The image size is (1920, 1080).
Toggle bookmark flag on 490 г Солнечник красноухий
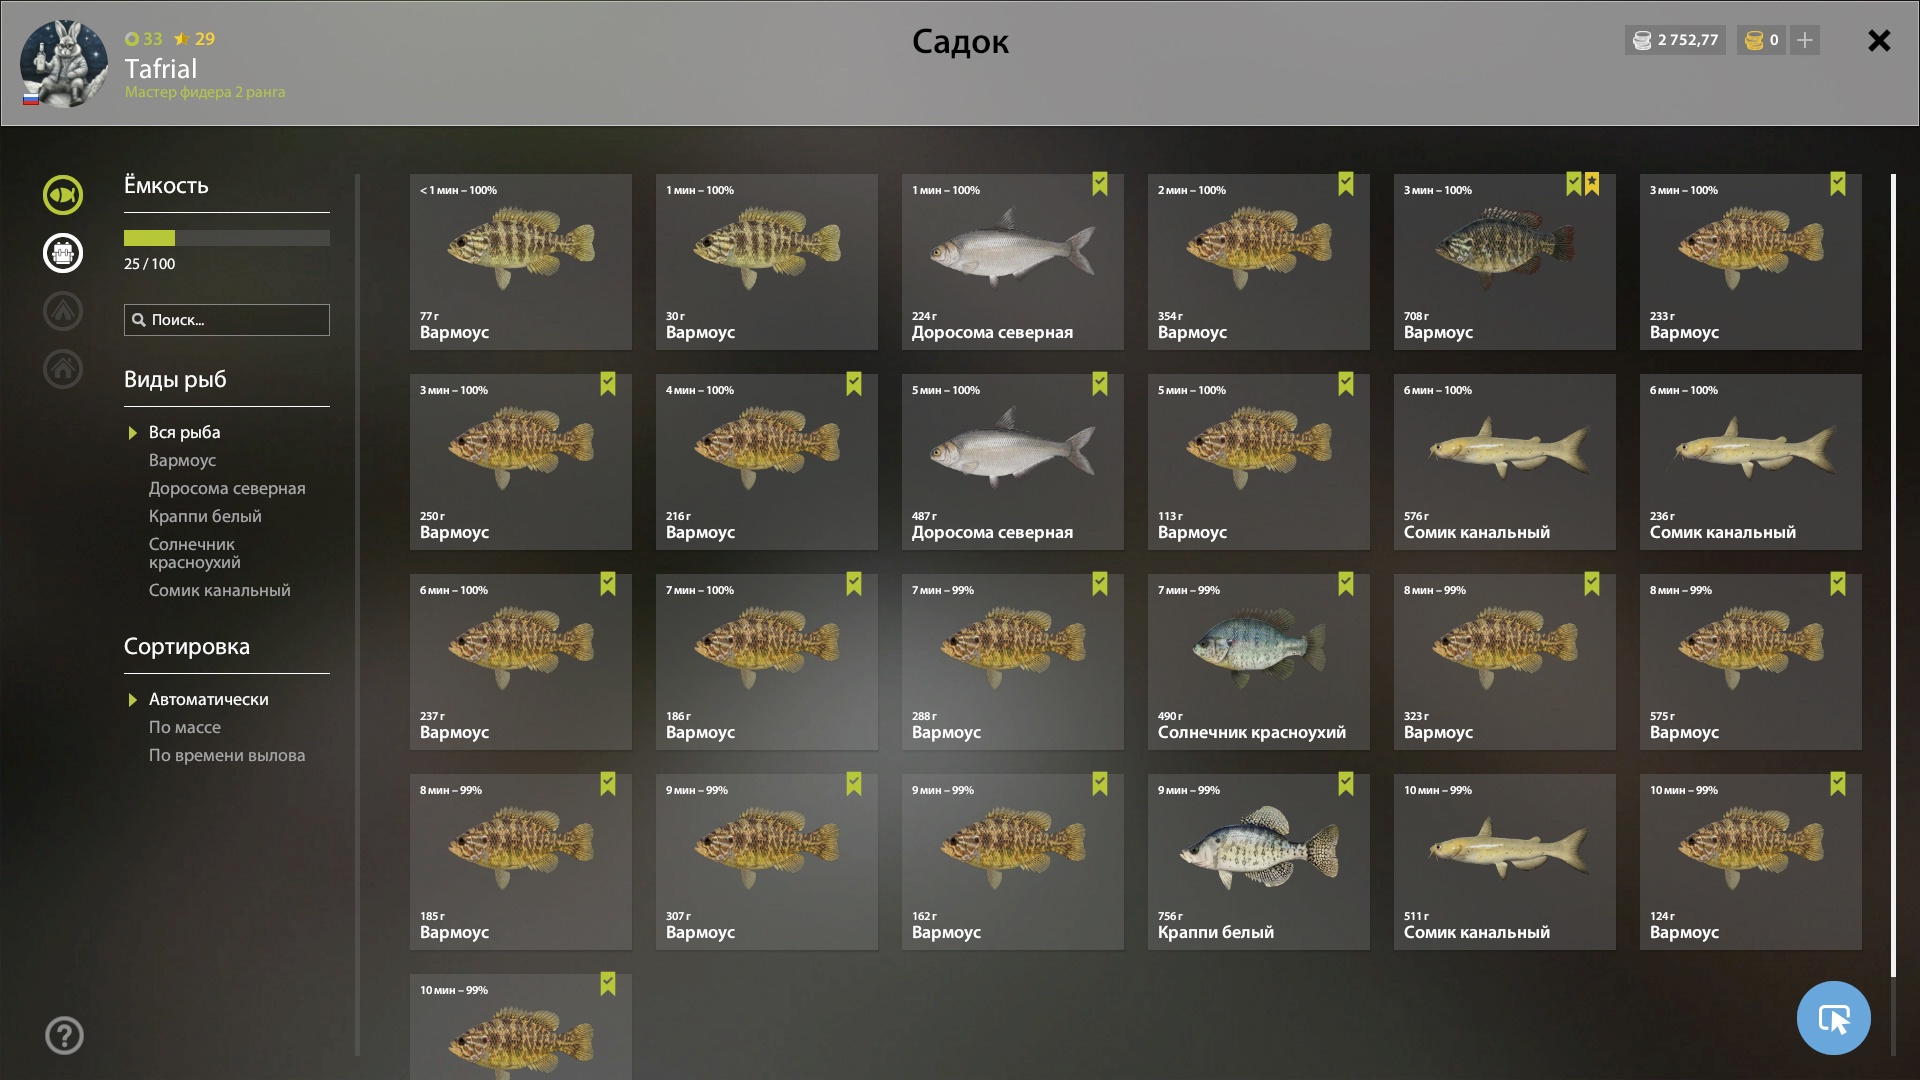coord(1346,584)
